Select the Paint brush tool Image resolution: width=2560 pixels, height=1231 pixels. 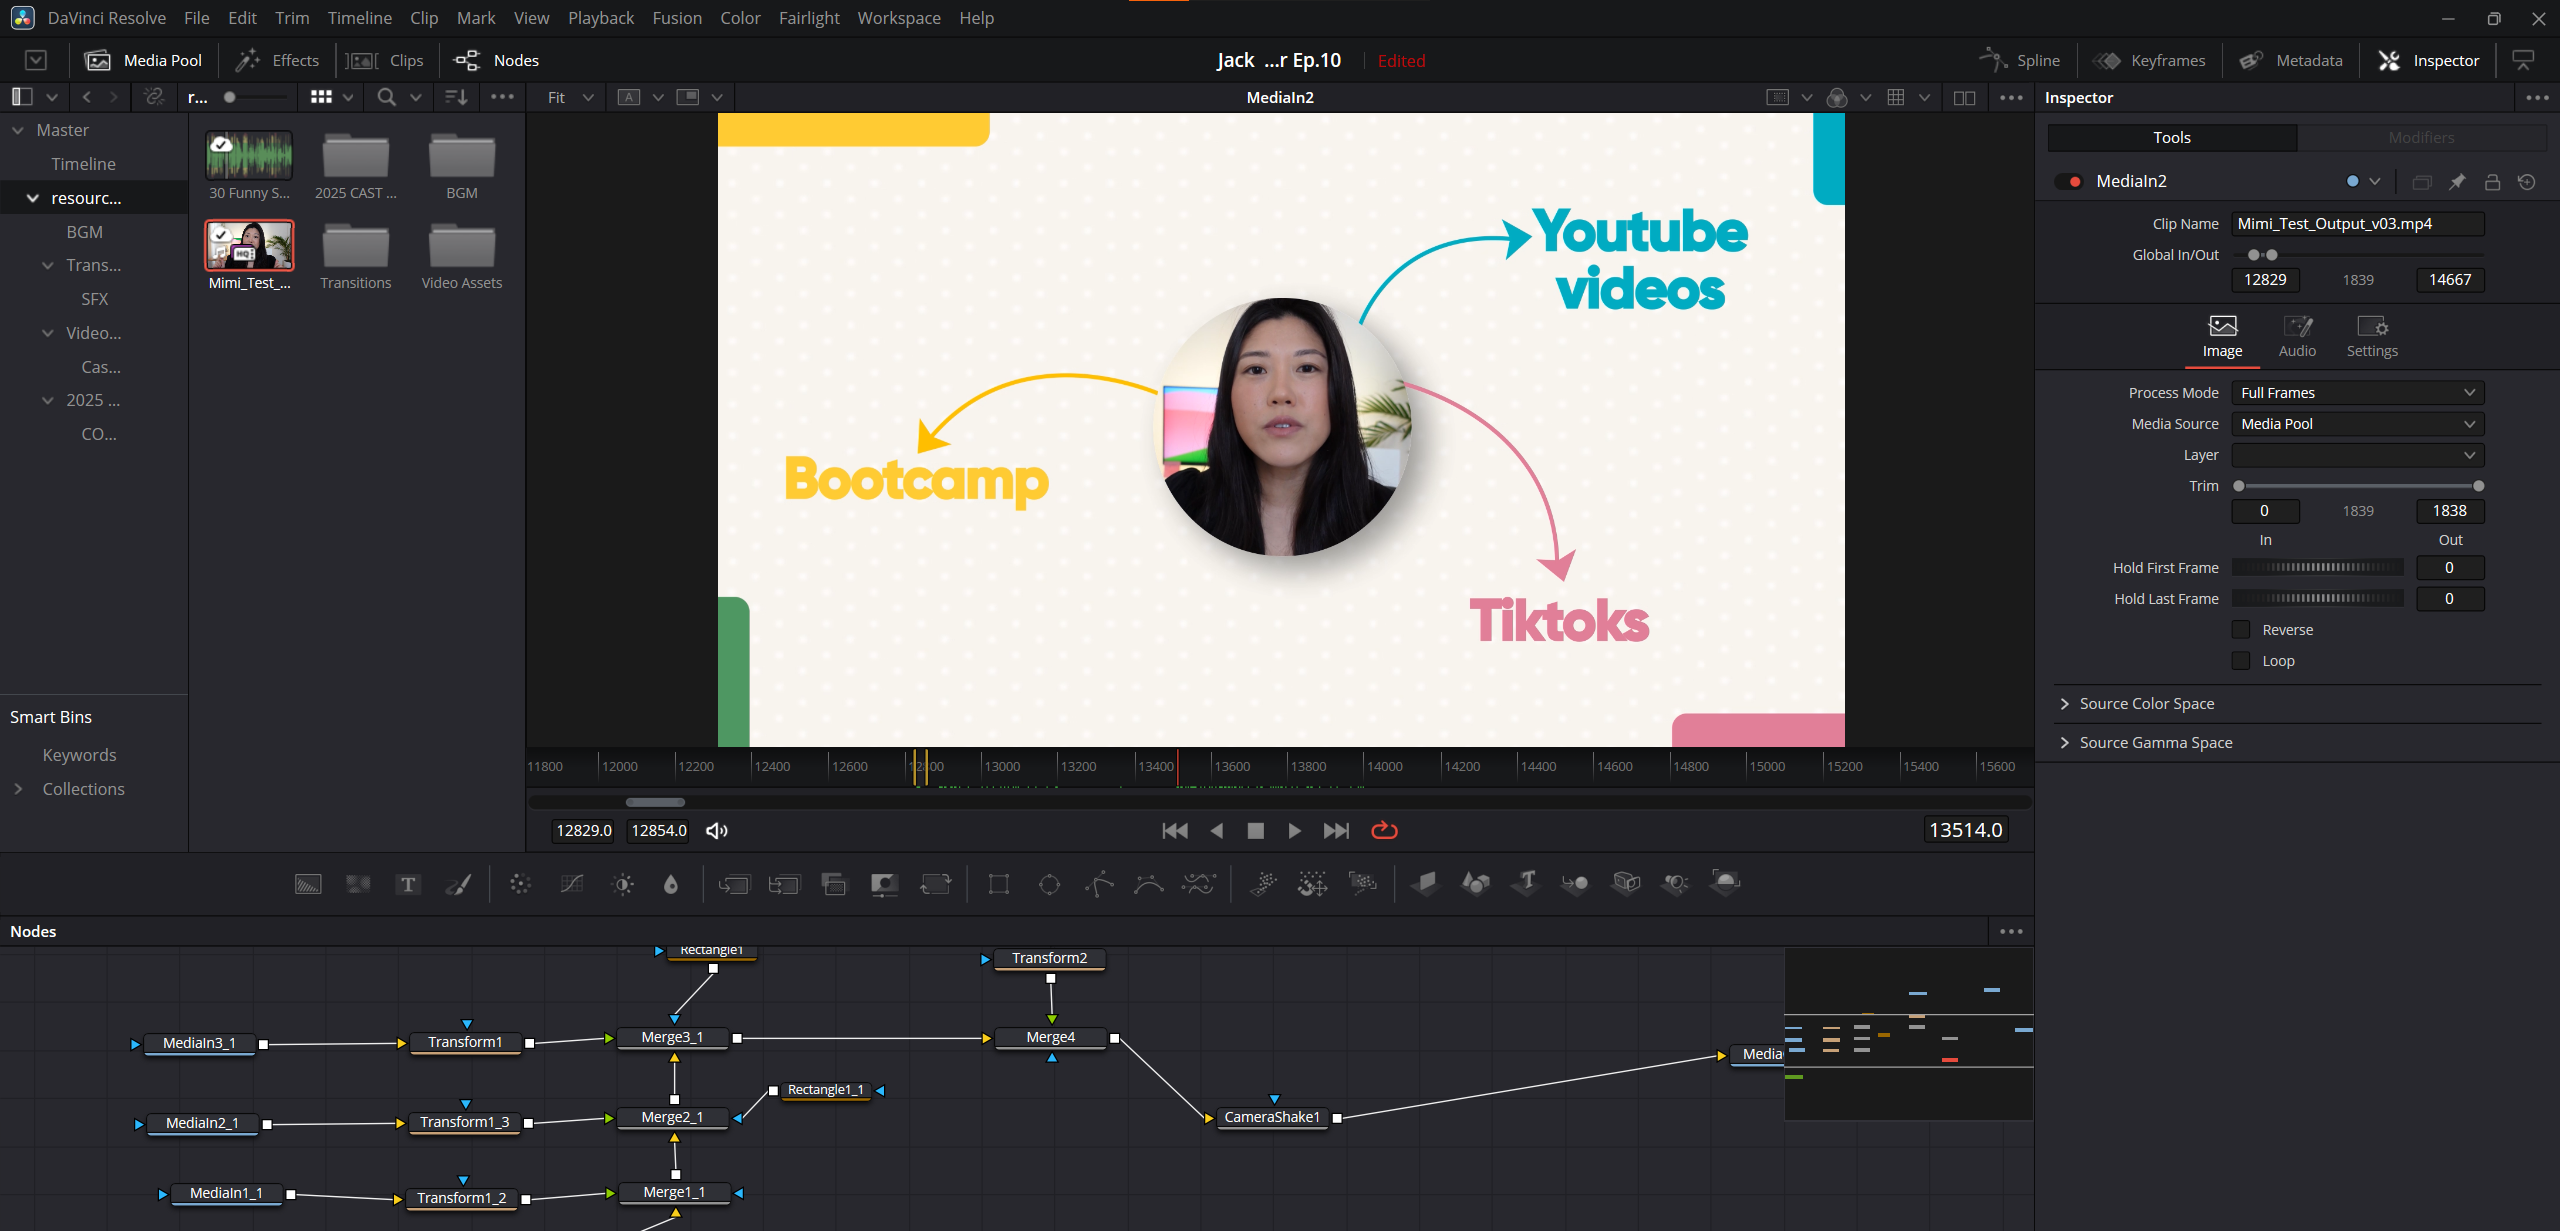[x=458, y=884]
